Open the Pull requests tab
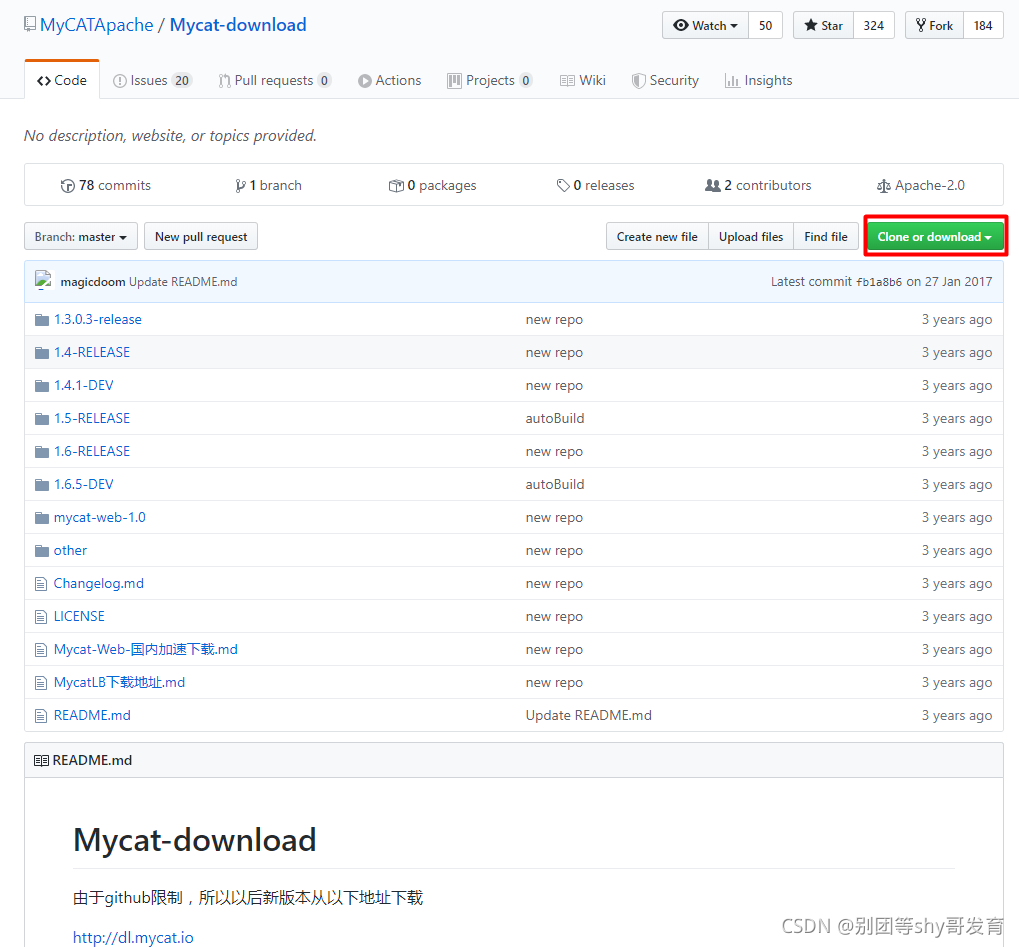 [274, 81]
